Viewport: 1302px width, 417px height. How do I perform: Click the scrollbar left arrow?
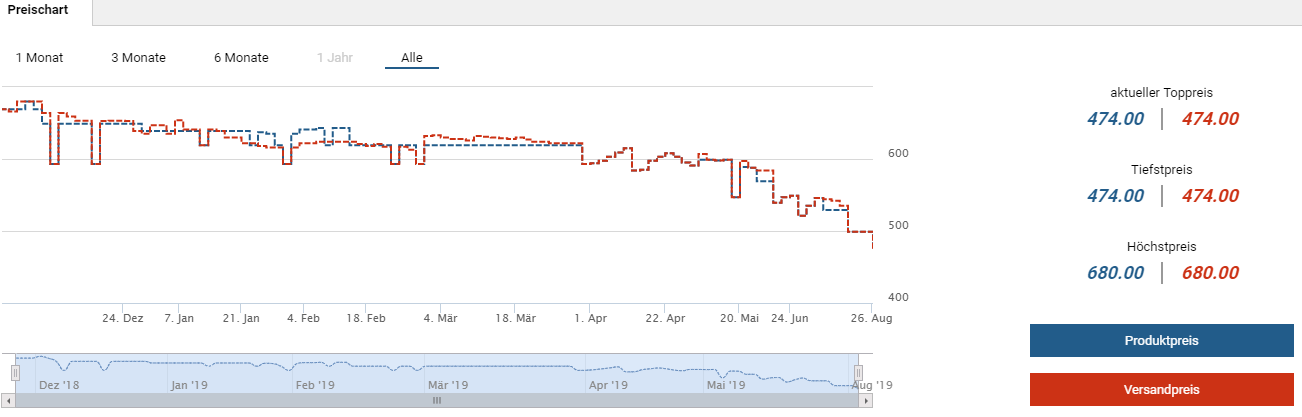point(7,400)
